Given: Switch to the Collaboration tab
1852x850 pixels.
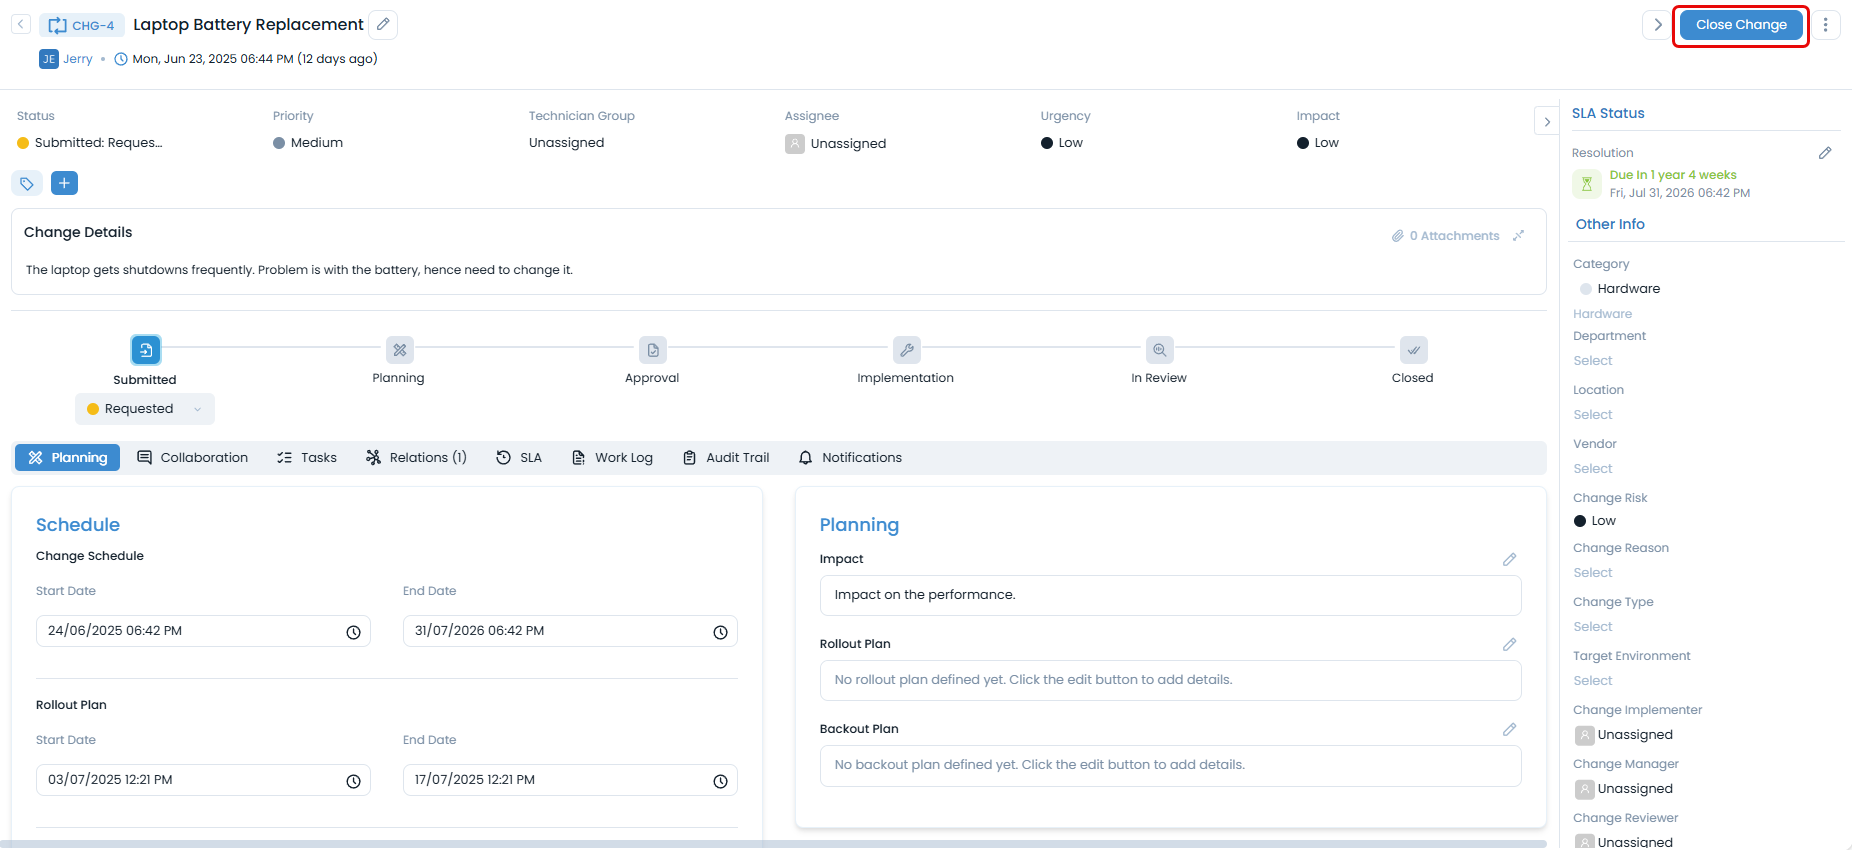Looking at the screenshot, I should 193,458.
